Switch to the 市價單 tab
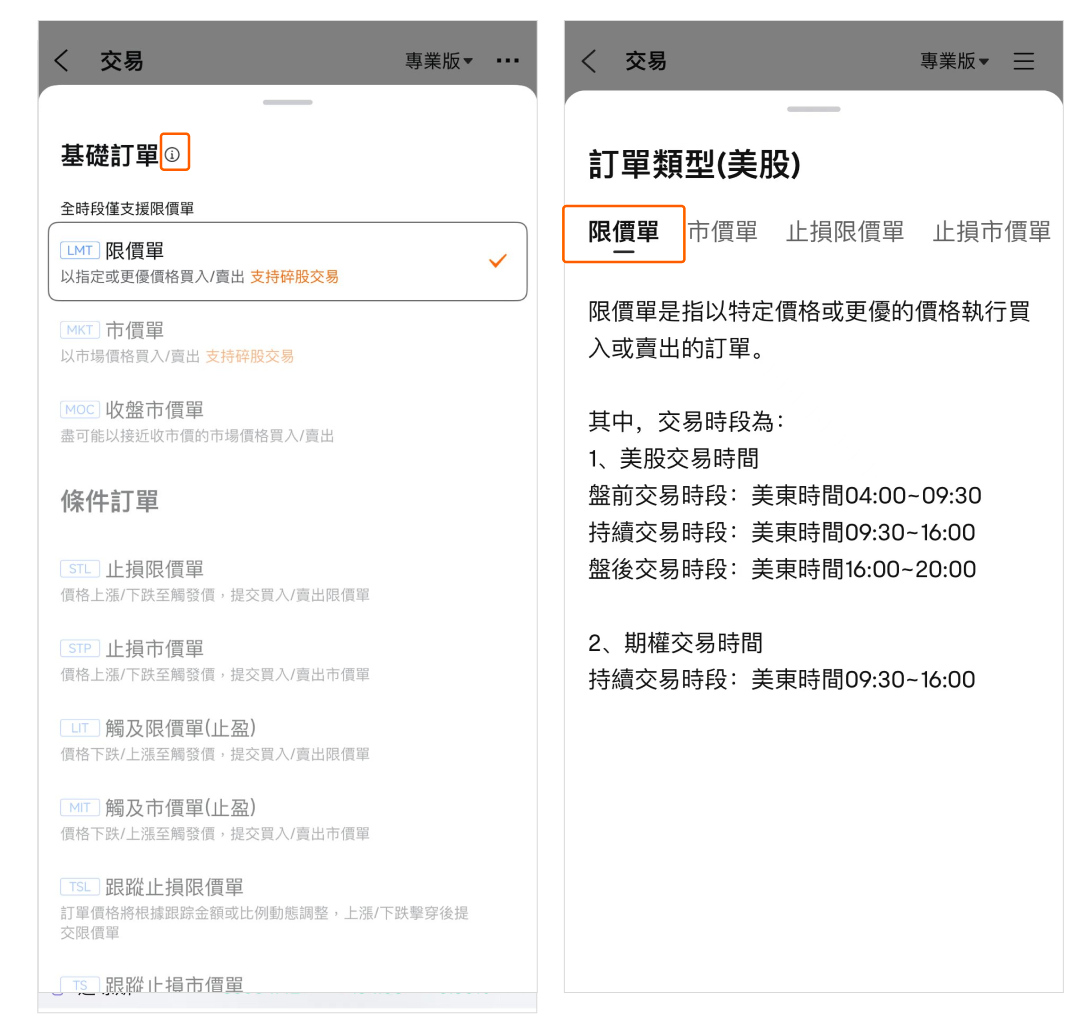This screenshot has height=1034, width=1067. (x=722, y=232)
